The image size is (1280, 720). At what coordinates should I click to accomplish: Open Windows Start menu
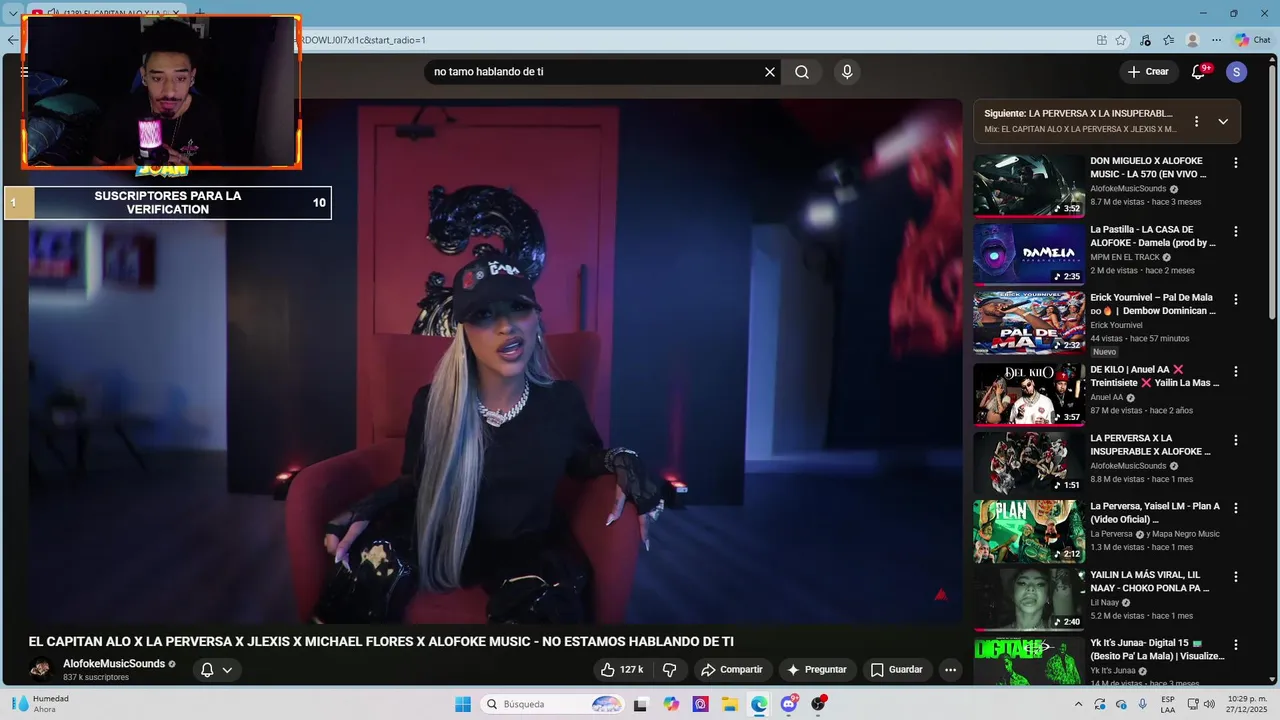pos(463,704)
